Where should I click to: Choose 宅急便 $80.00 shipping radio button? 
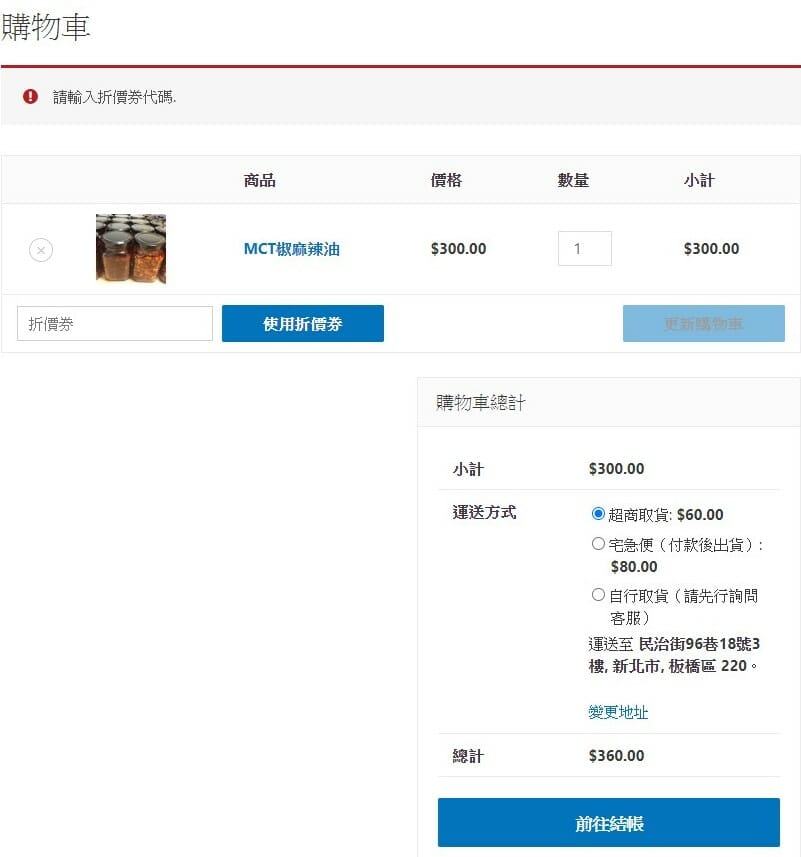598,544
